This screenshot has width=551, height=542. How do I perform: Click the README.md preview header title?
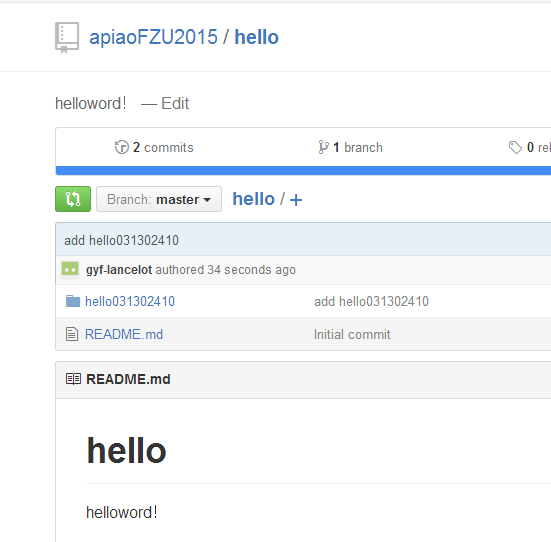pyautogui.click(x=128, y=379)
